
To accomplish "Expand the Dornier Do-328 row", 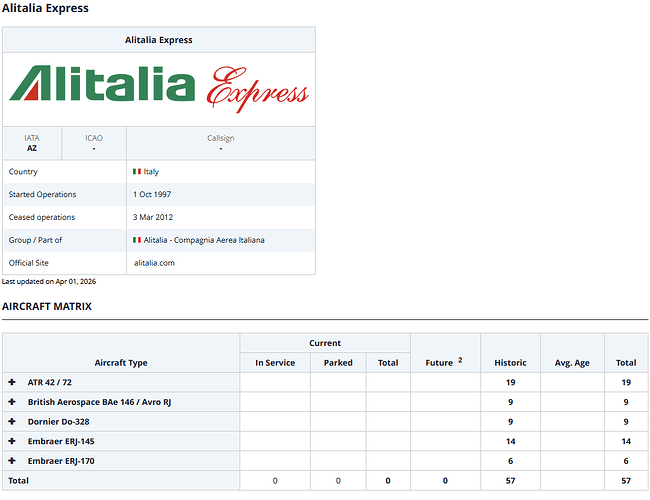I will pyautogui.click(x=12, y=421).
